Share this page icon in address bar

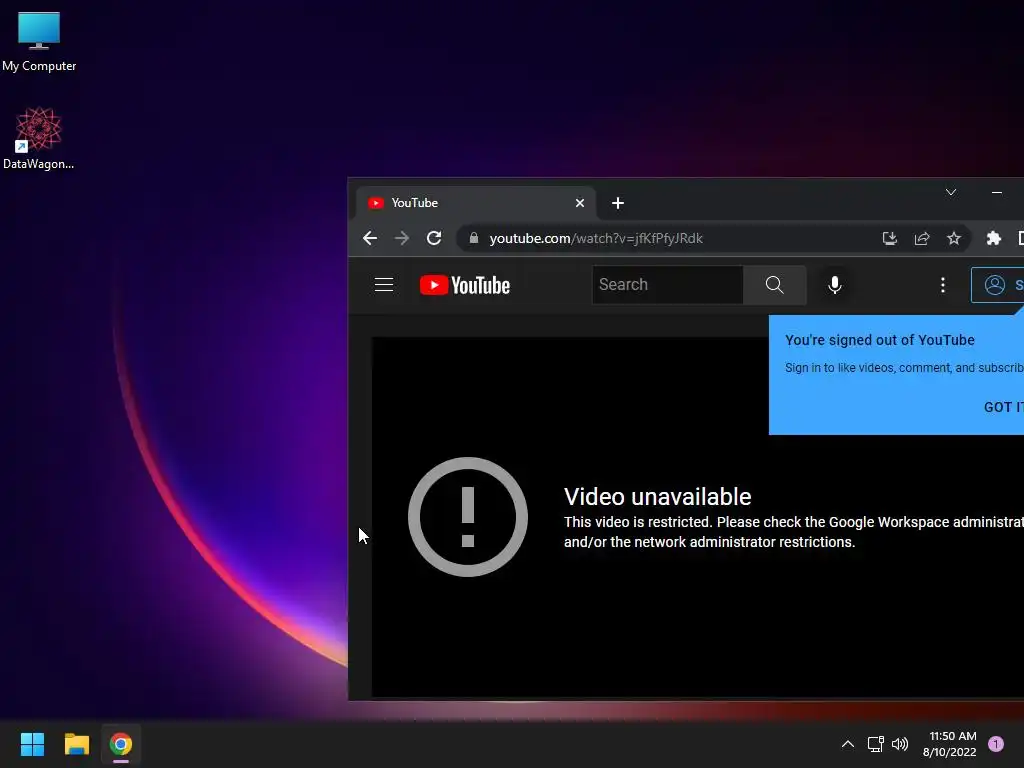(x=921, y=238)
